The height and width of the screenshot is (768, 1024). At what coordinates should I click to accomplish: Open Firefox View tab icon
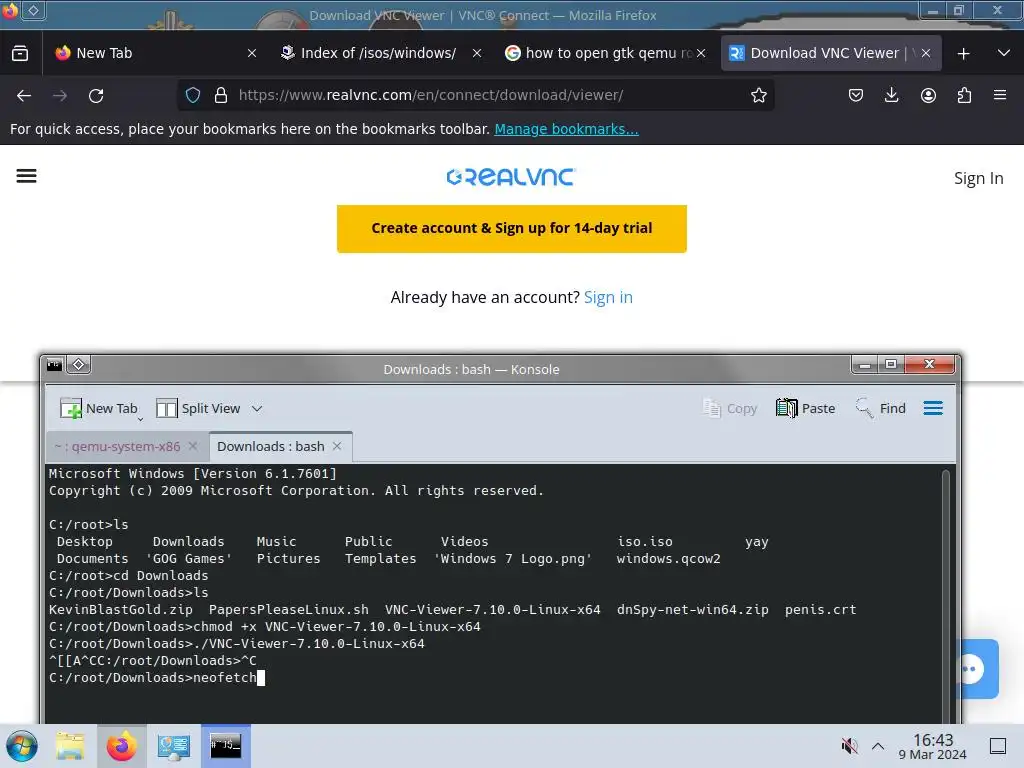[20, 53]
